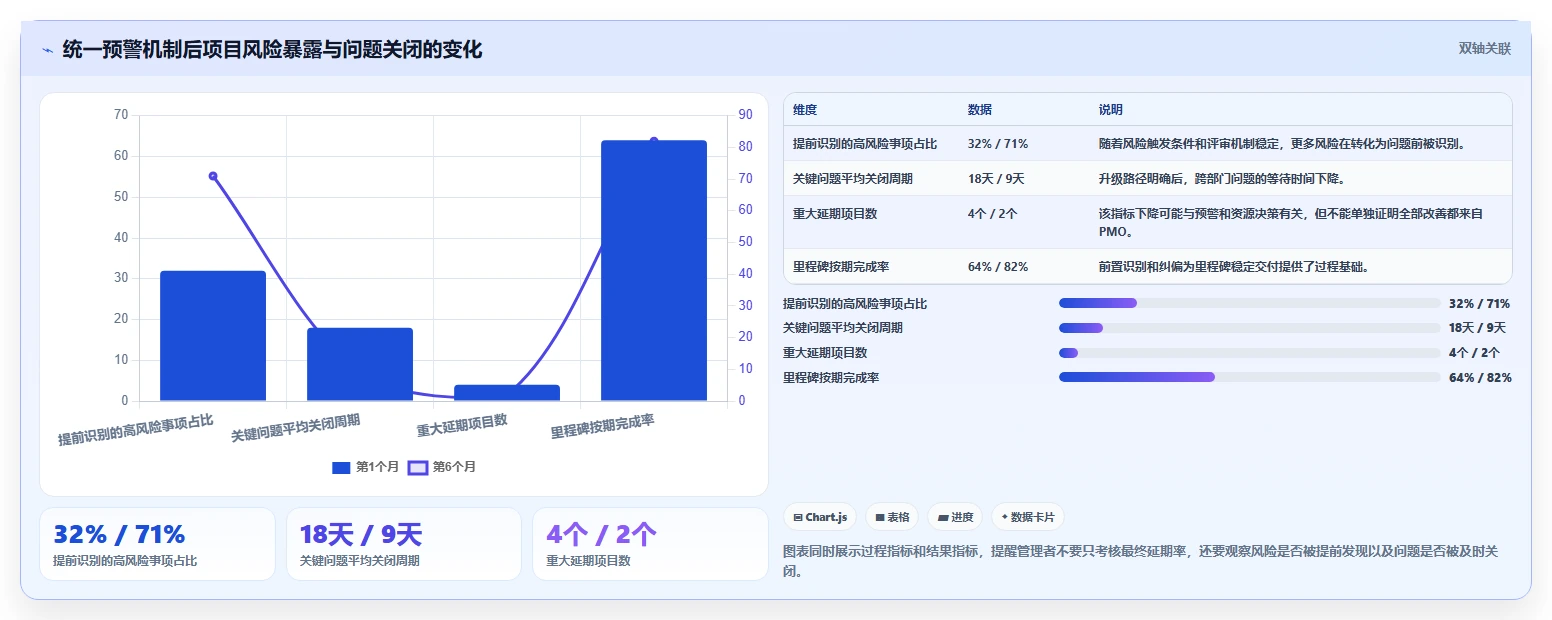Click the x-axis label 关键问题平均关闭周期

296,429
